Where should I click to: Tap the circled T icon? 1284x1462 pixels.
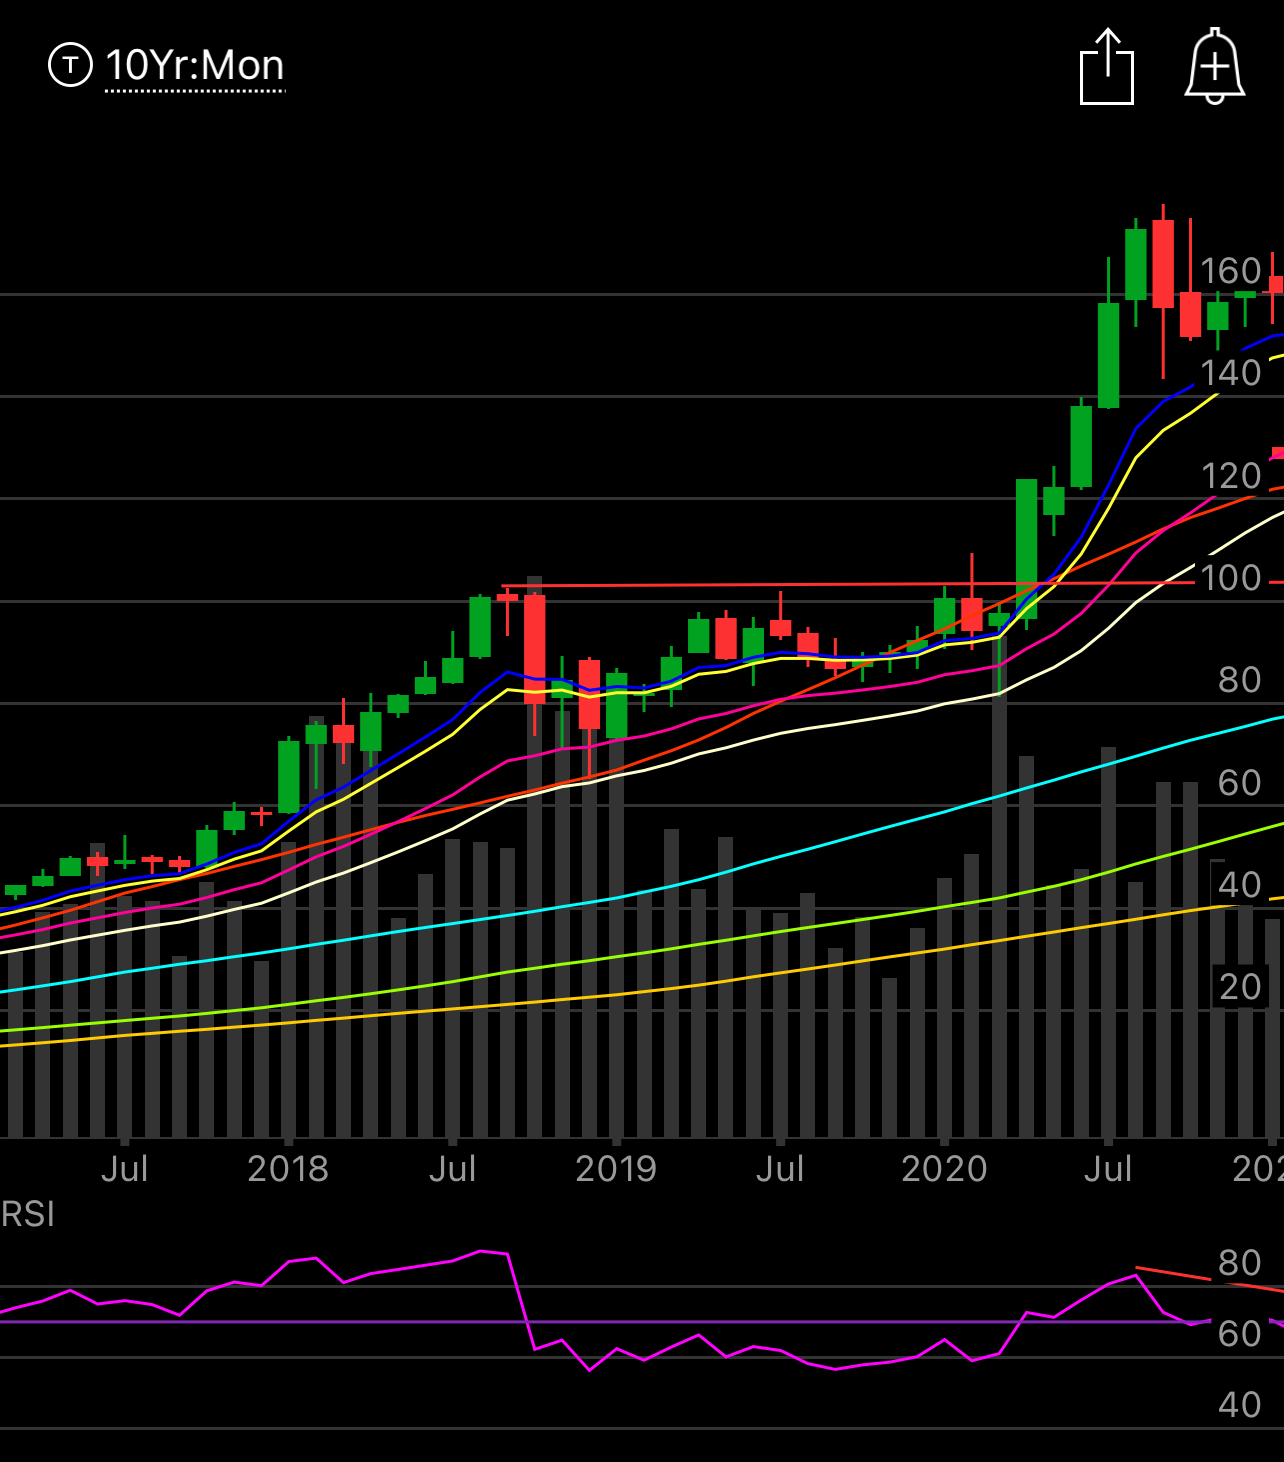70,66
